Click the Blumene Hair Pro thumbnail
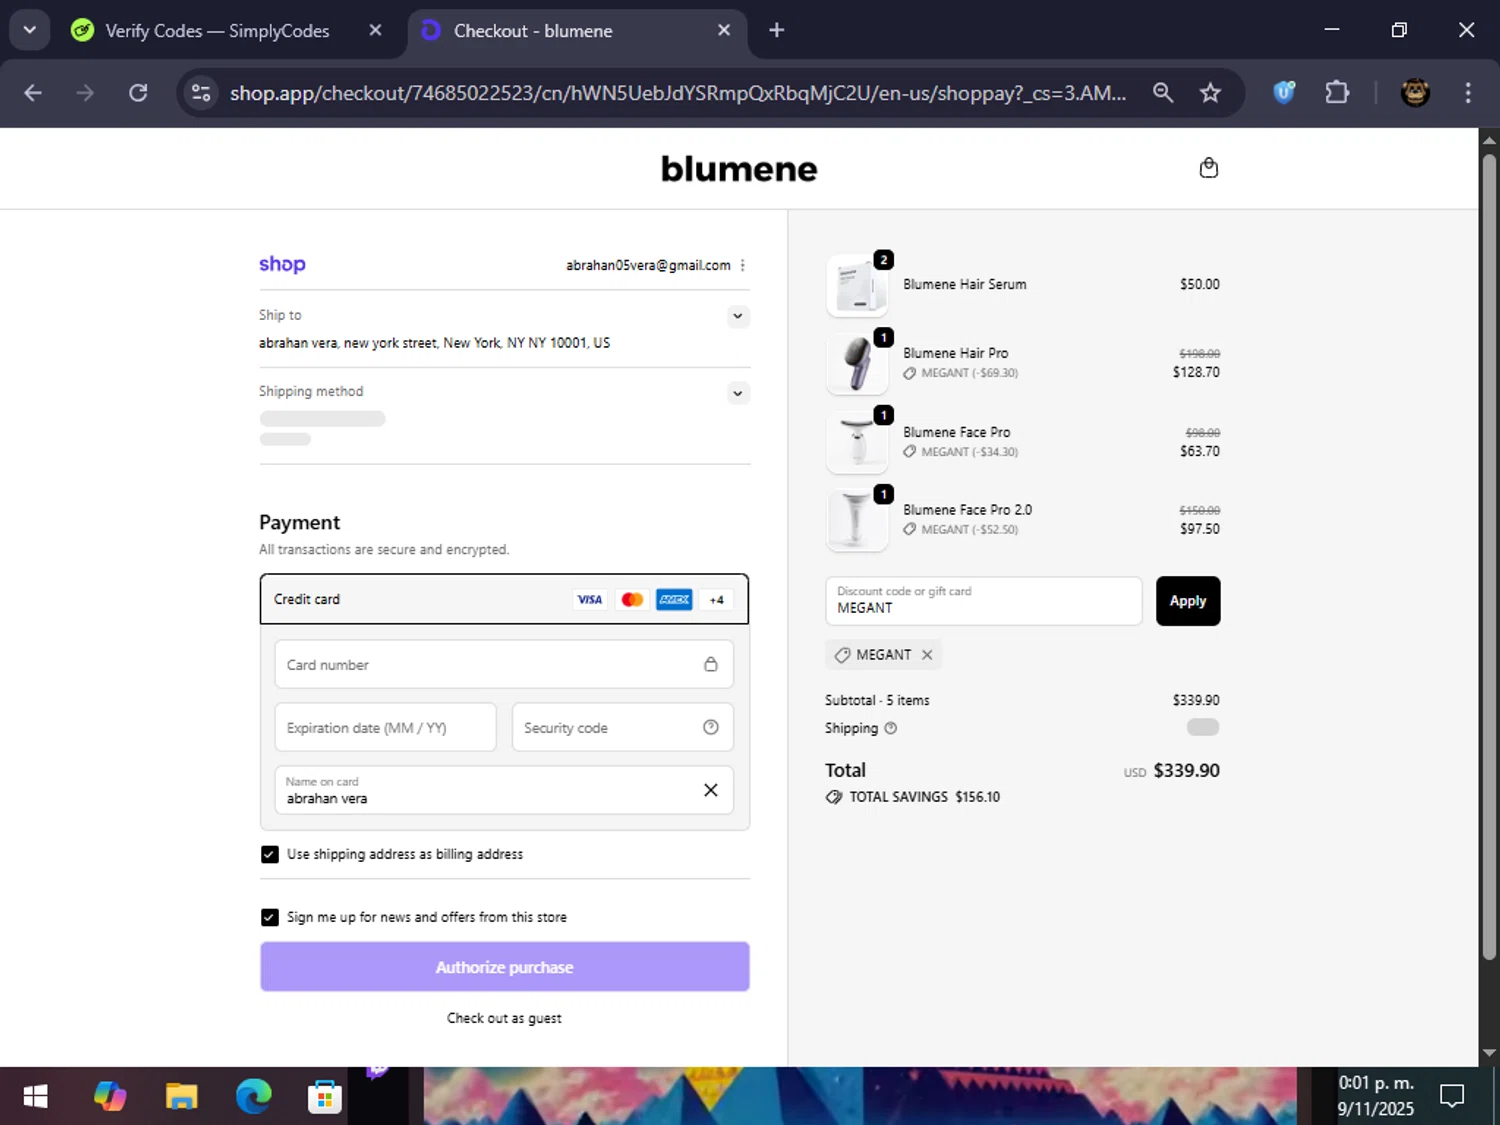The width and height of the screenshot is (1500, 1125). [x=857, y=363]
